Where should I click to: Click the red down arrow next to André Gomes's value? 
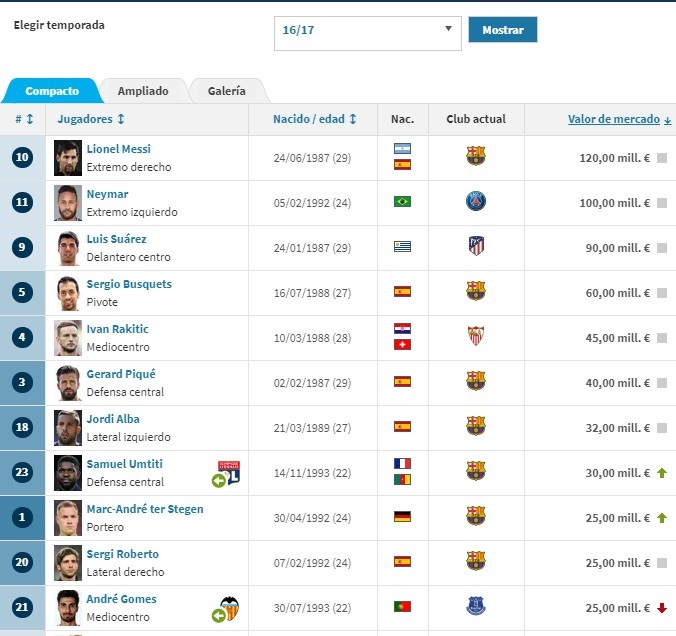(662, 608)
